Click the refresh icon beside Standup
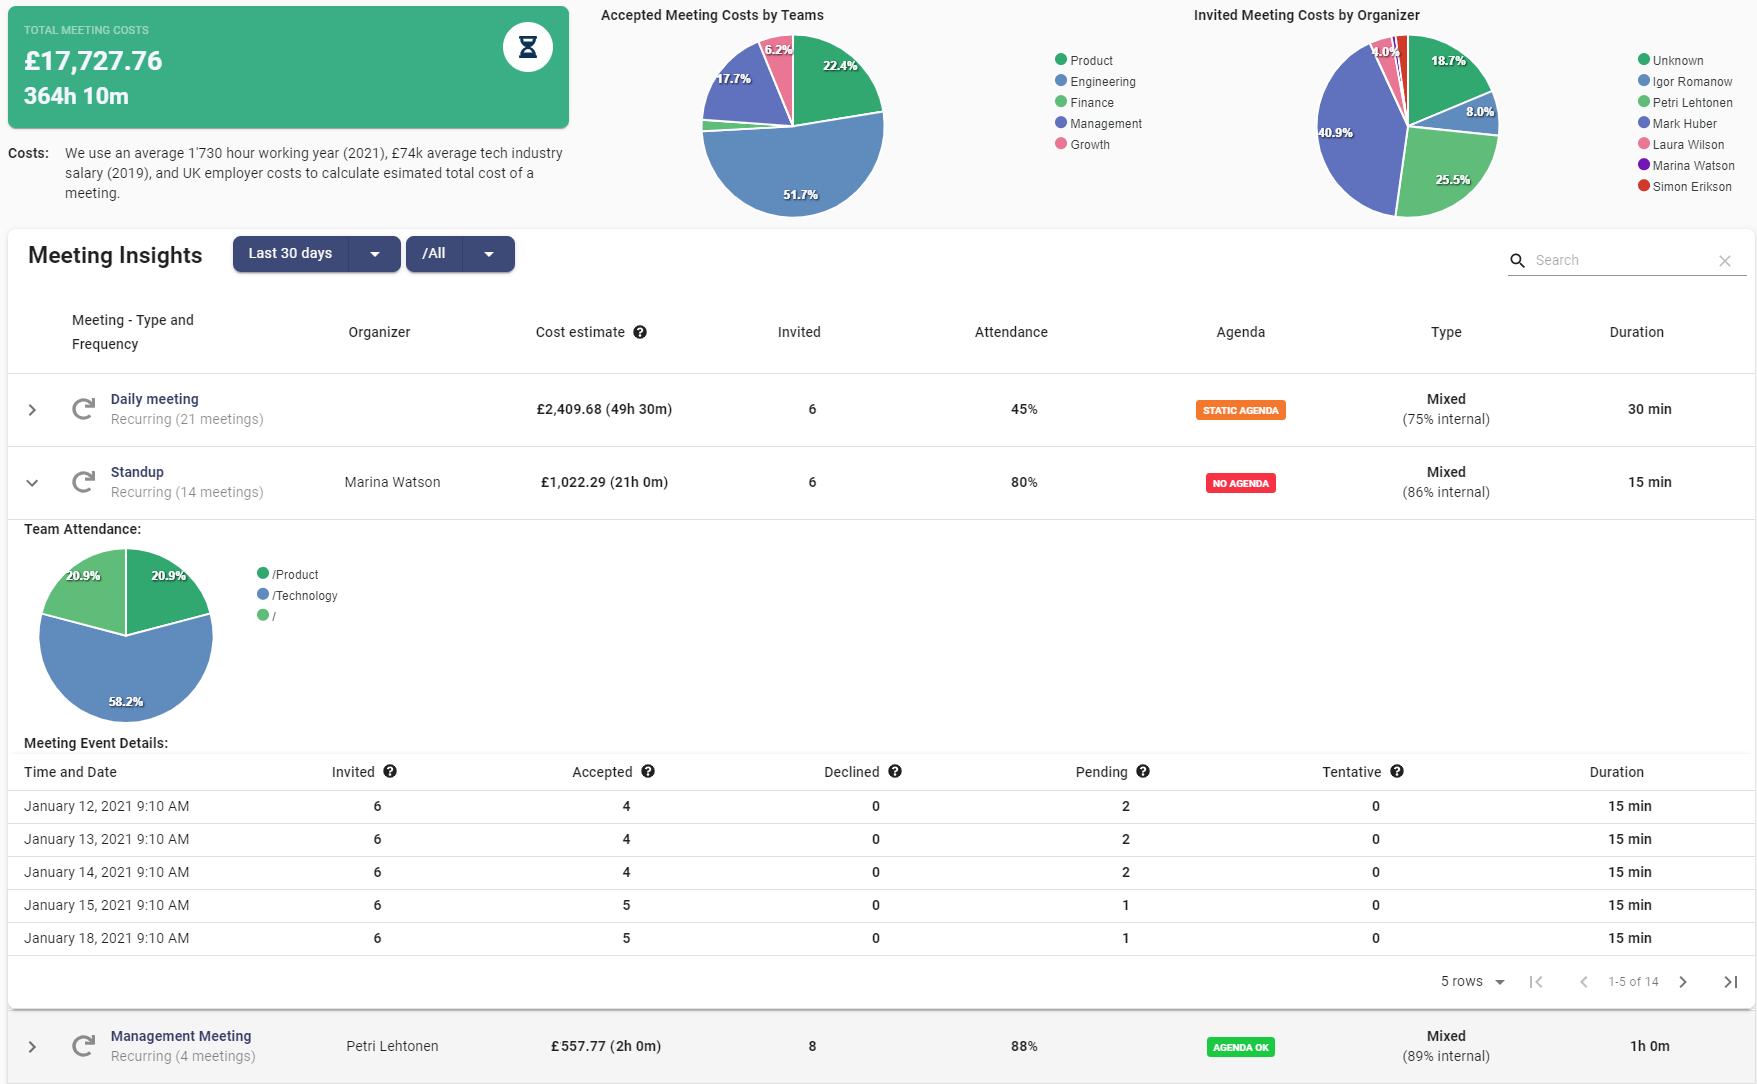The height and width of the screenshot is (1084, 1757). coord(83,482)
